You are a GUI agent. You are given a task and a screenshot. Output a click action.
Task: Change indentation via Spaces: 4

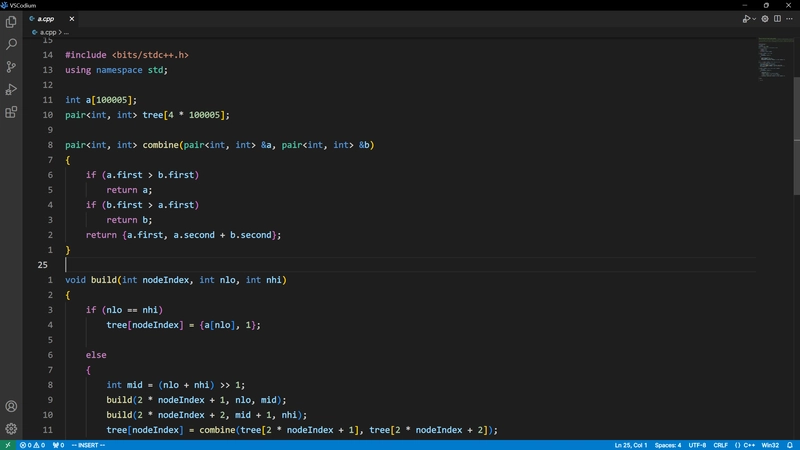point(668,445)
